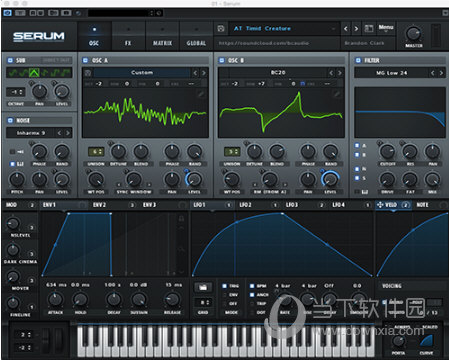Screen dimensions: 449x360
Task: Switch to the FX tab
Action: [128, 37]
